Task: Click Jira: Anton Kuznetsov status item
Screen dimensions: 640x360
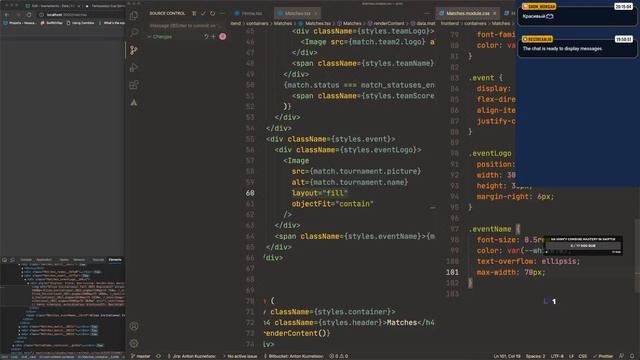Action: click(191, 356)
